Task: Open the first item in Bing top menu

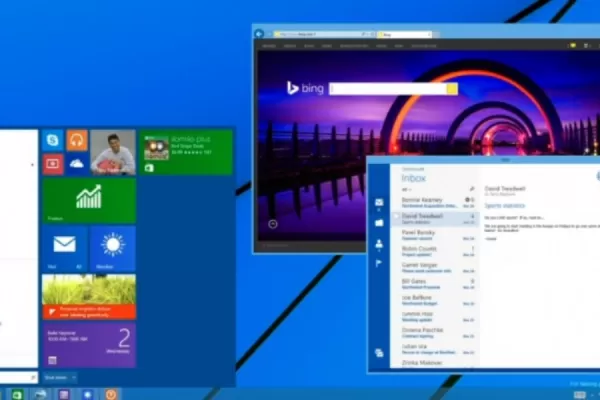Action: (x=269, y=46)
